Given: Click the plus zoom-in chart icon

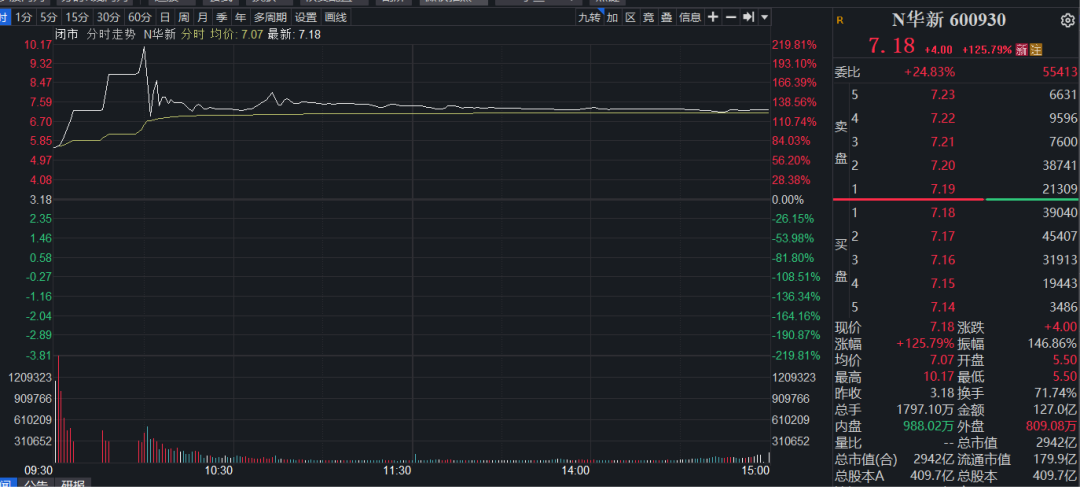Looking at the screenshot, I should point(712,17).
